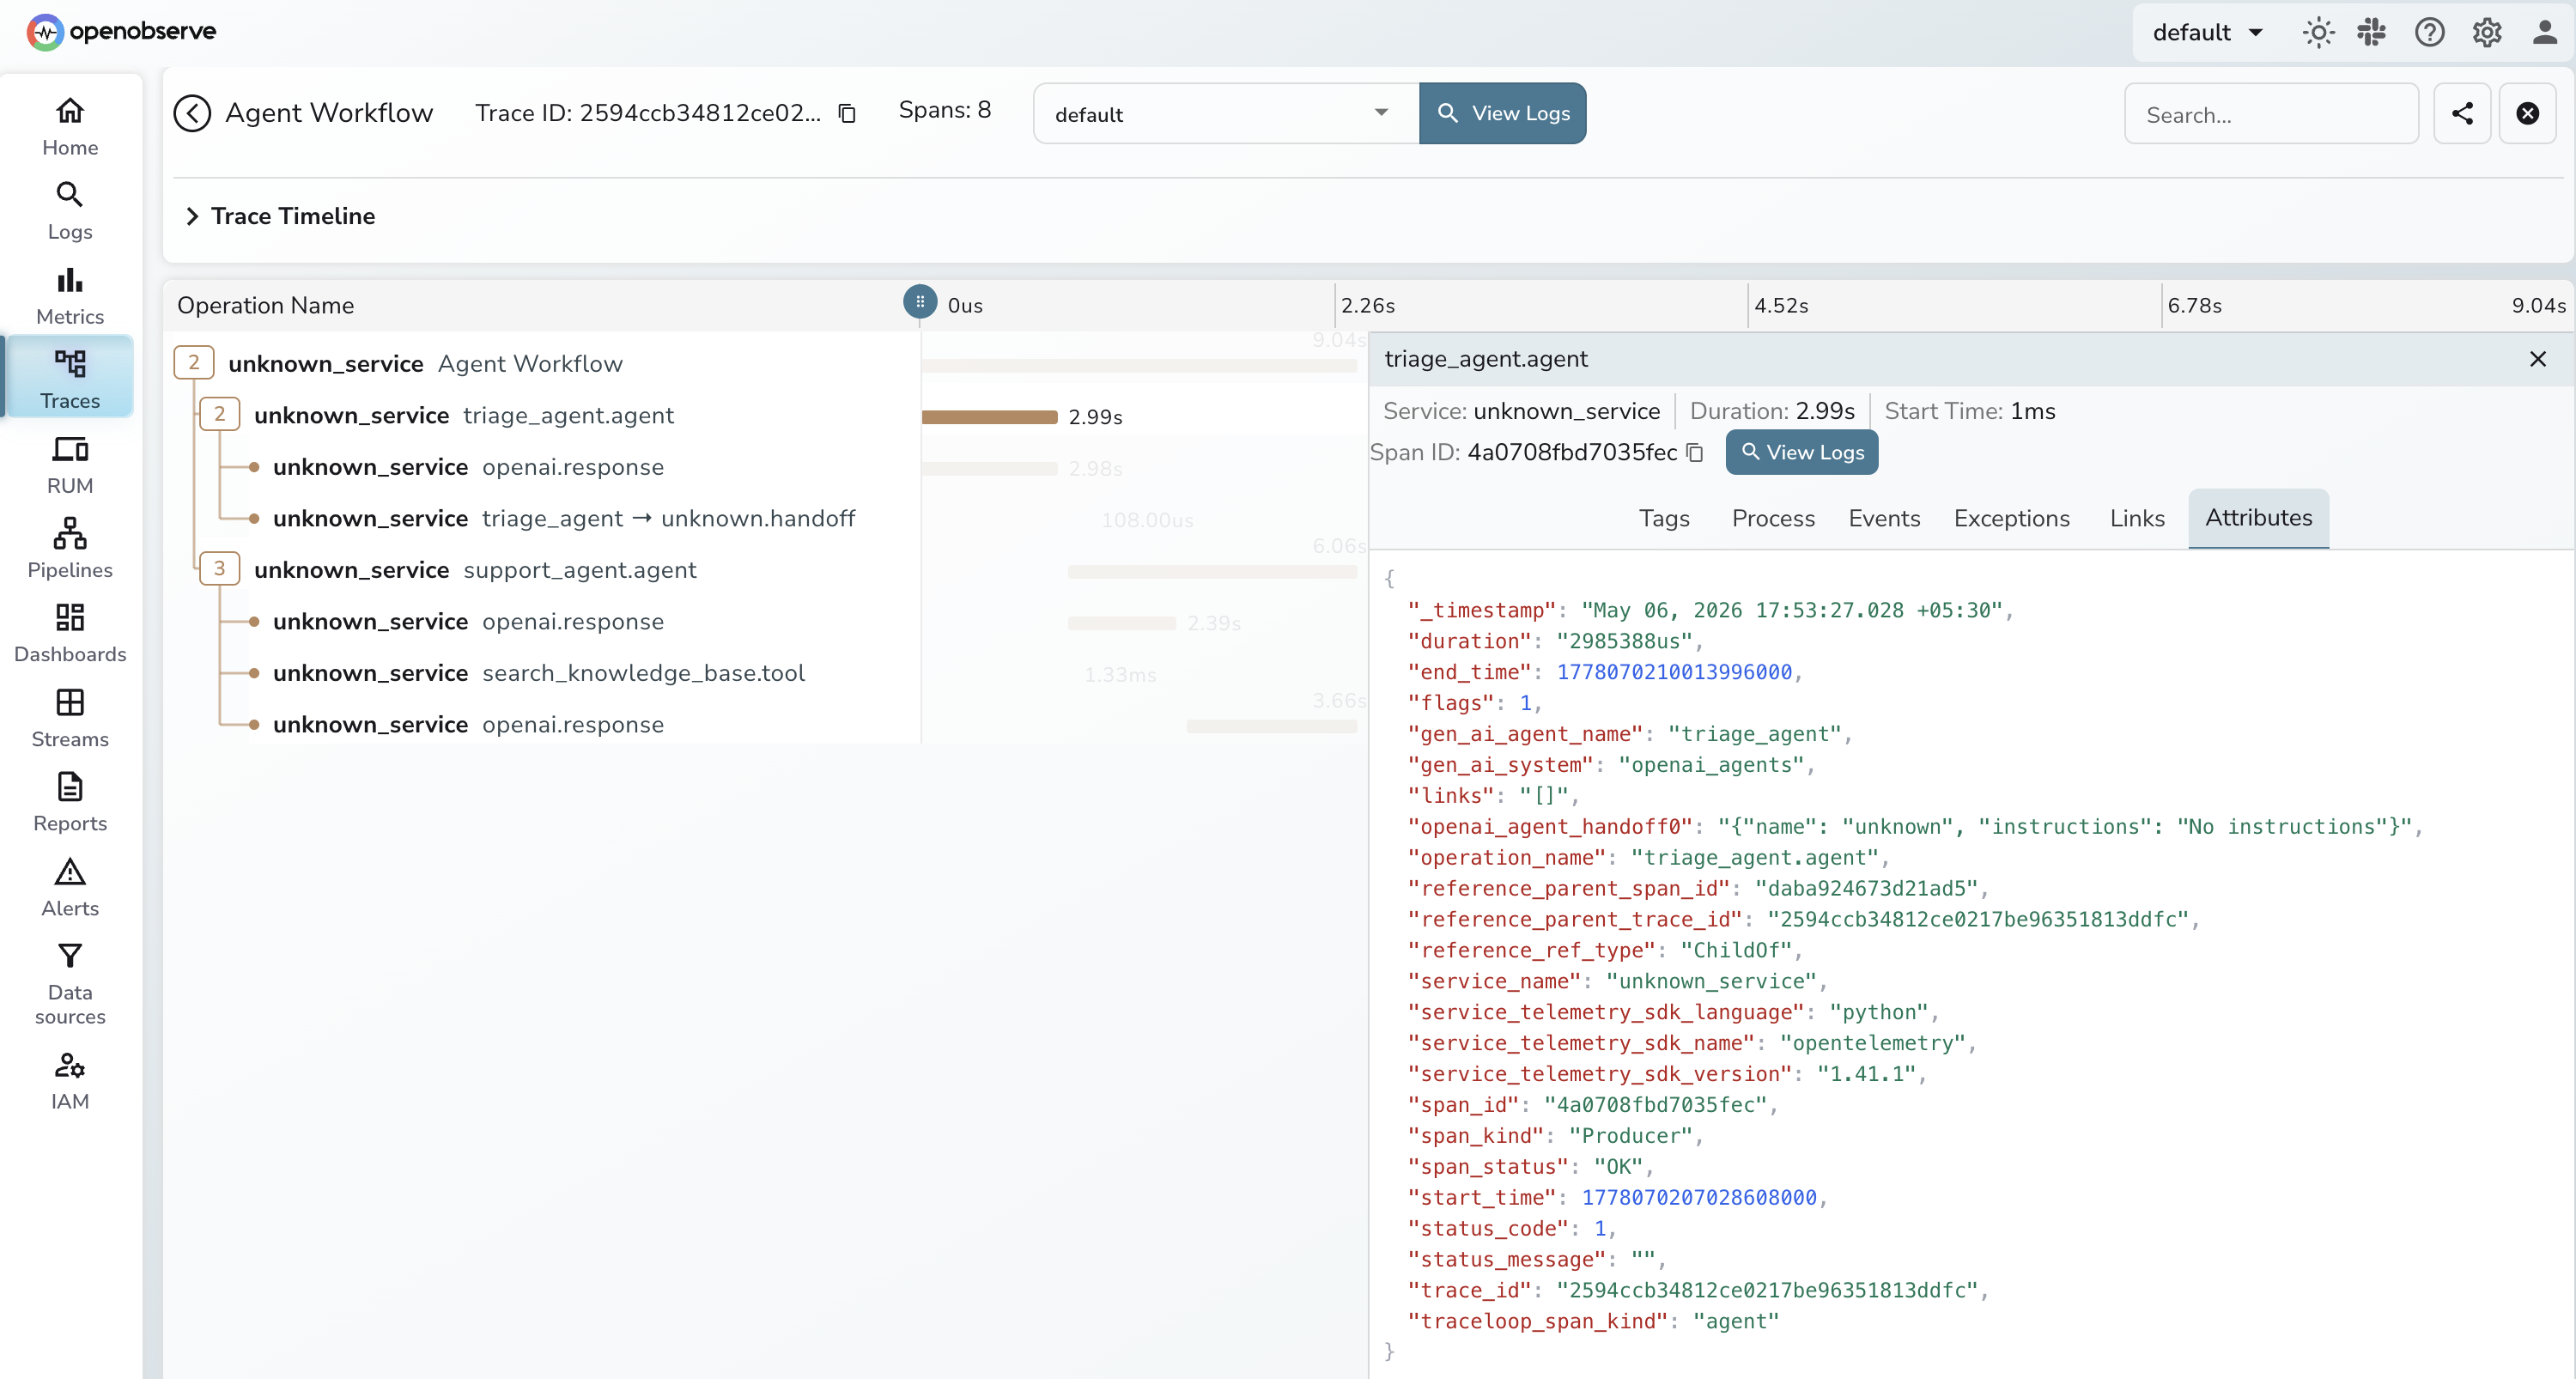2576x1379 pixels.
Task: Click the end_time value 1778070210013996000
Action: 1674,672
